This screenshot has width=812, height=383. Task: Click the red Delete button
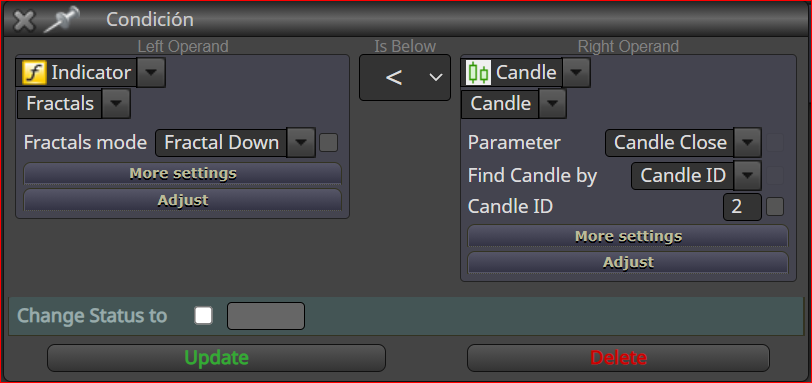(x=618, y=358)
